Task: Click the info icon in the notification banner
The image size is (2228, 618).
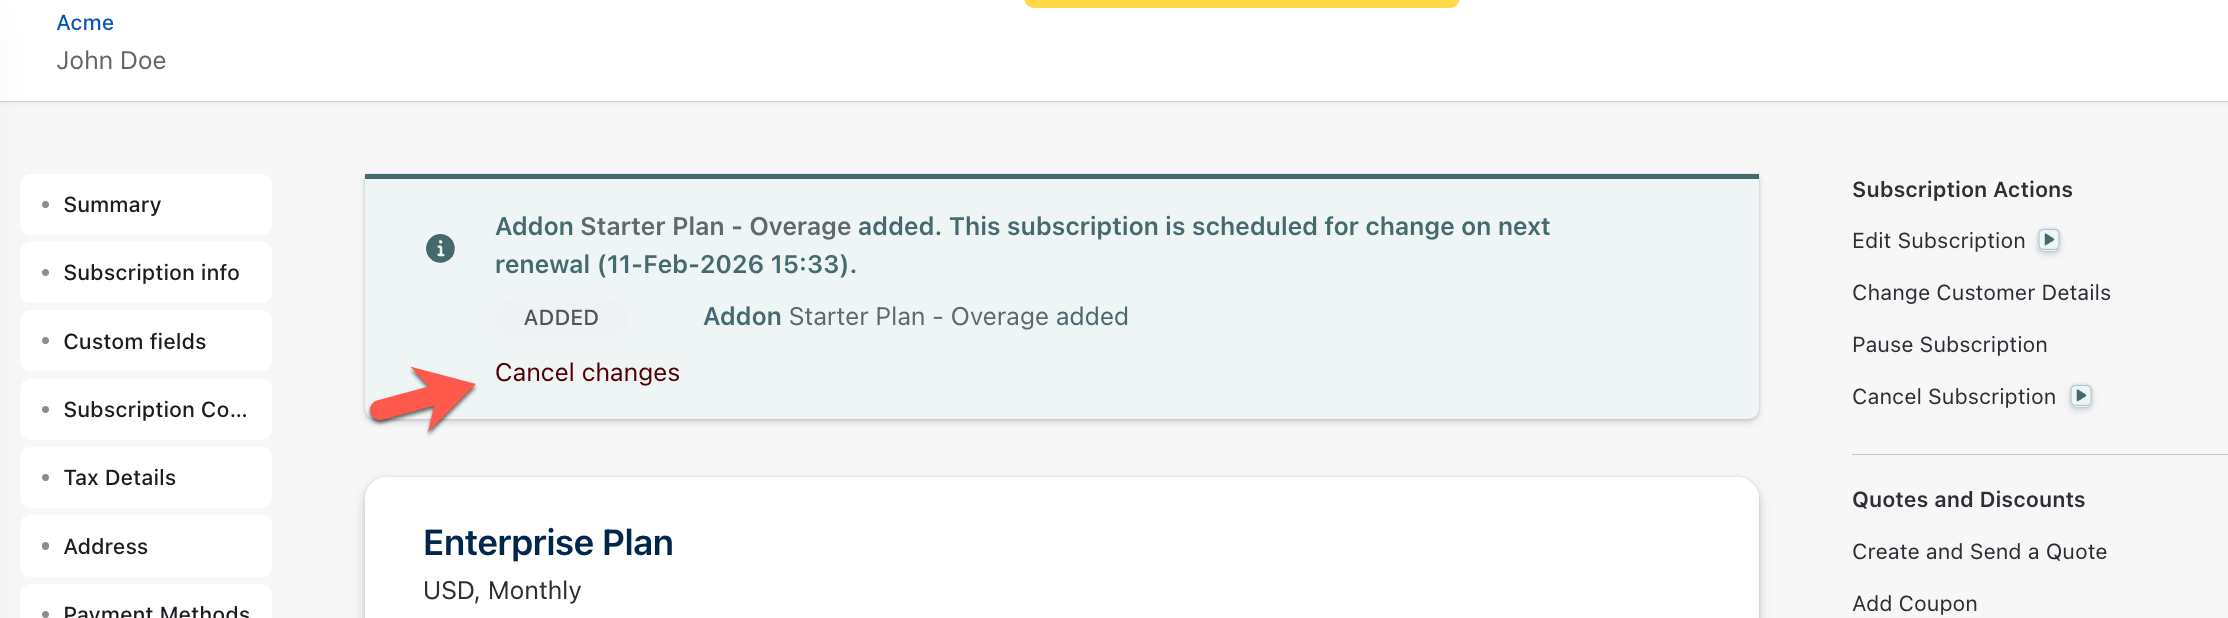Action: tap(440, 248)
